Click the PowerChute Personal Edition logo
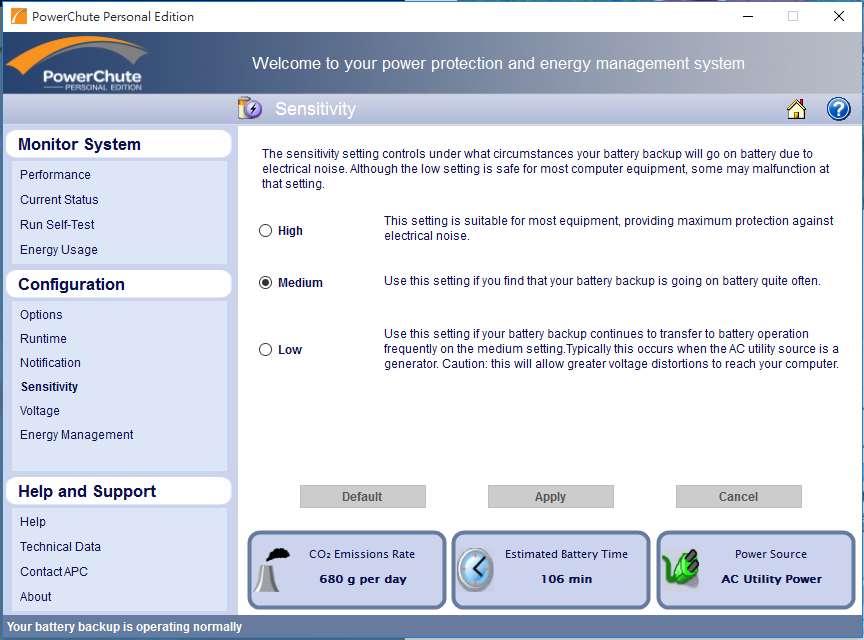864x640 pixels. 78,63
